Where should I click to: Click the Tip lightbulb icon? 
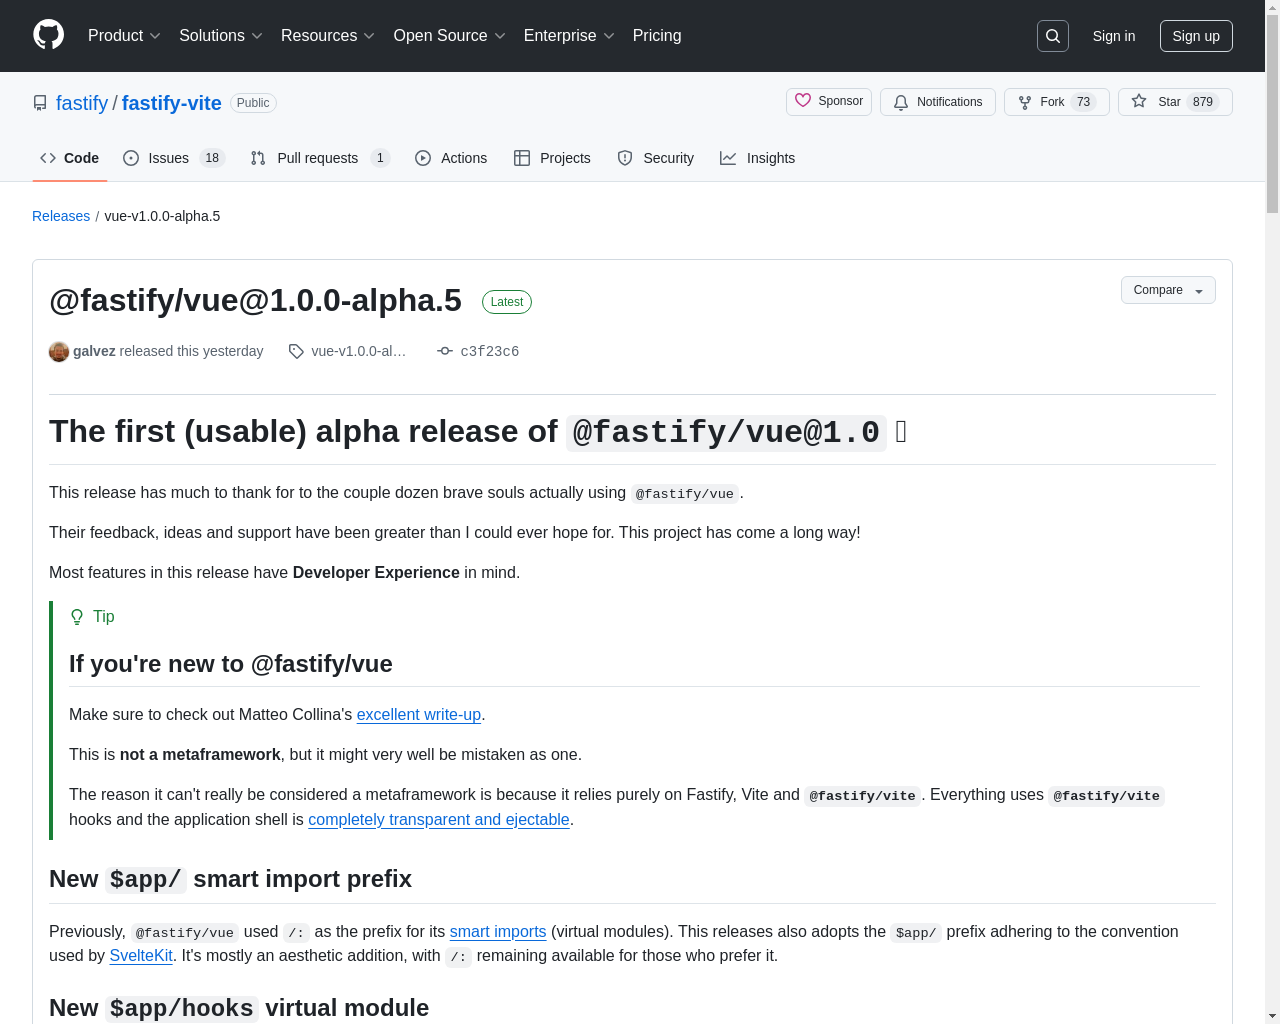(77, 617)
